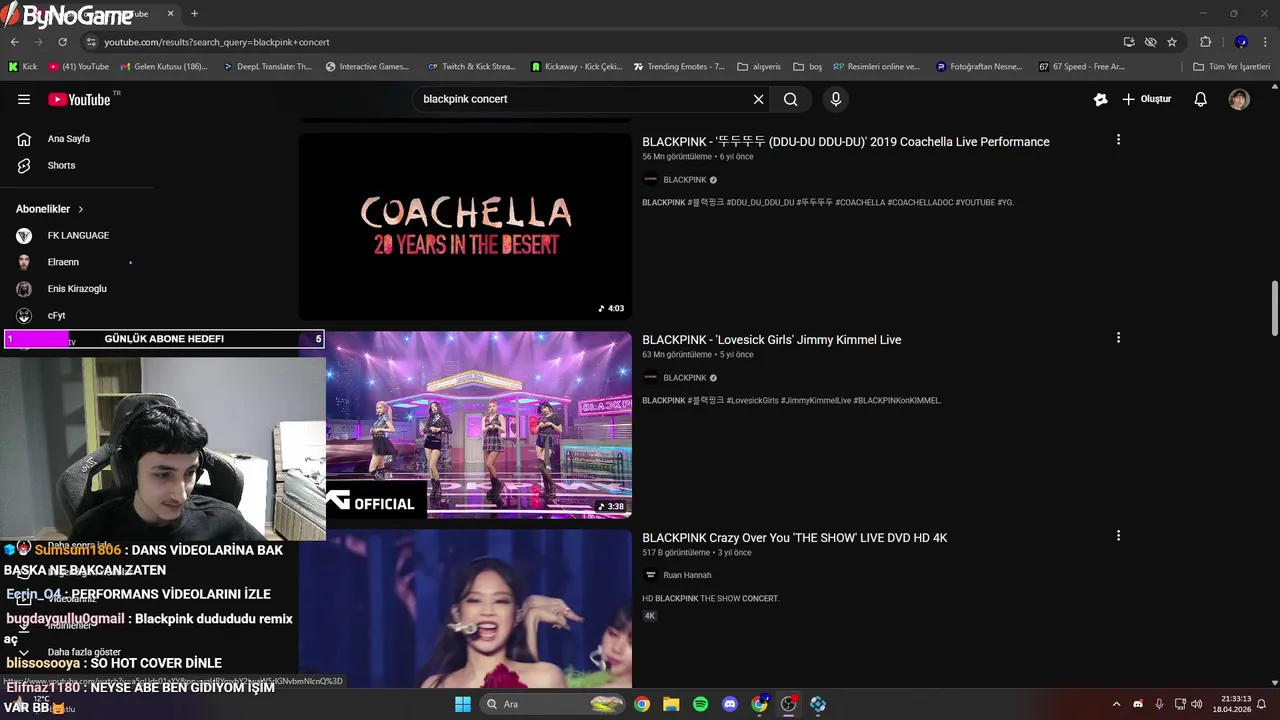Expand the Abonelikler section chevron
Screen dimensions: 1280x720
[81, 209]
